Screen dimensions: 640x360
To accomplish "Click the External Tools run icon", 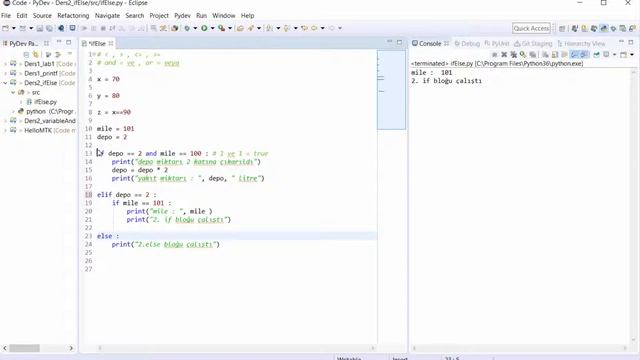I will [222, 28].
